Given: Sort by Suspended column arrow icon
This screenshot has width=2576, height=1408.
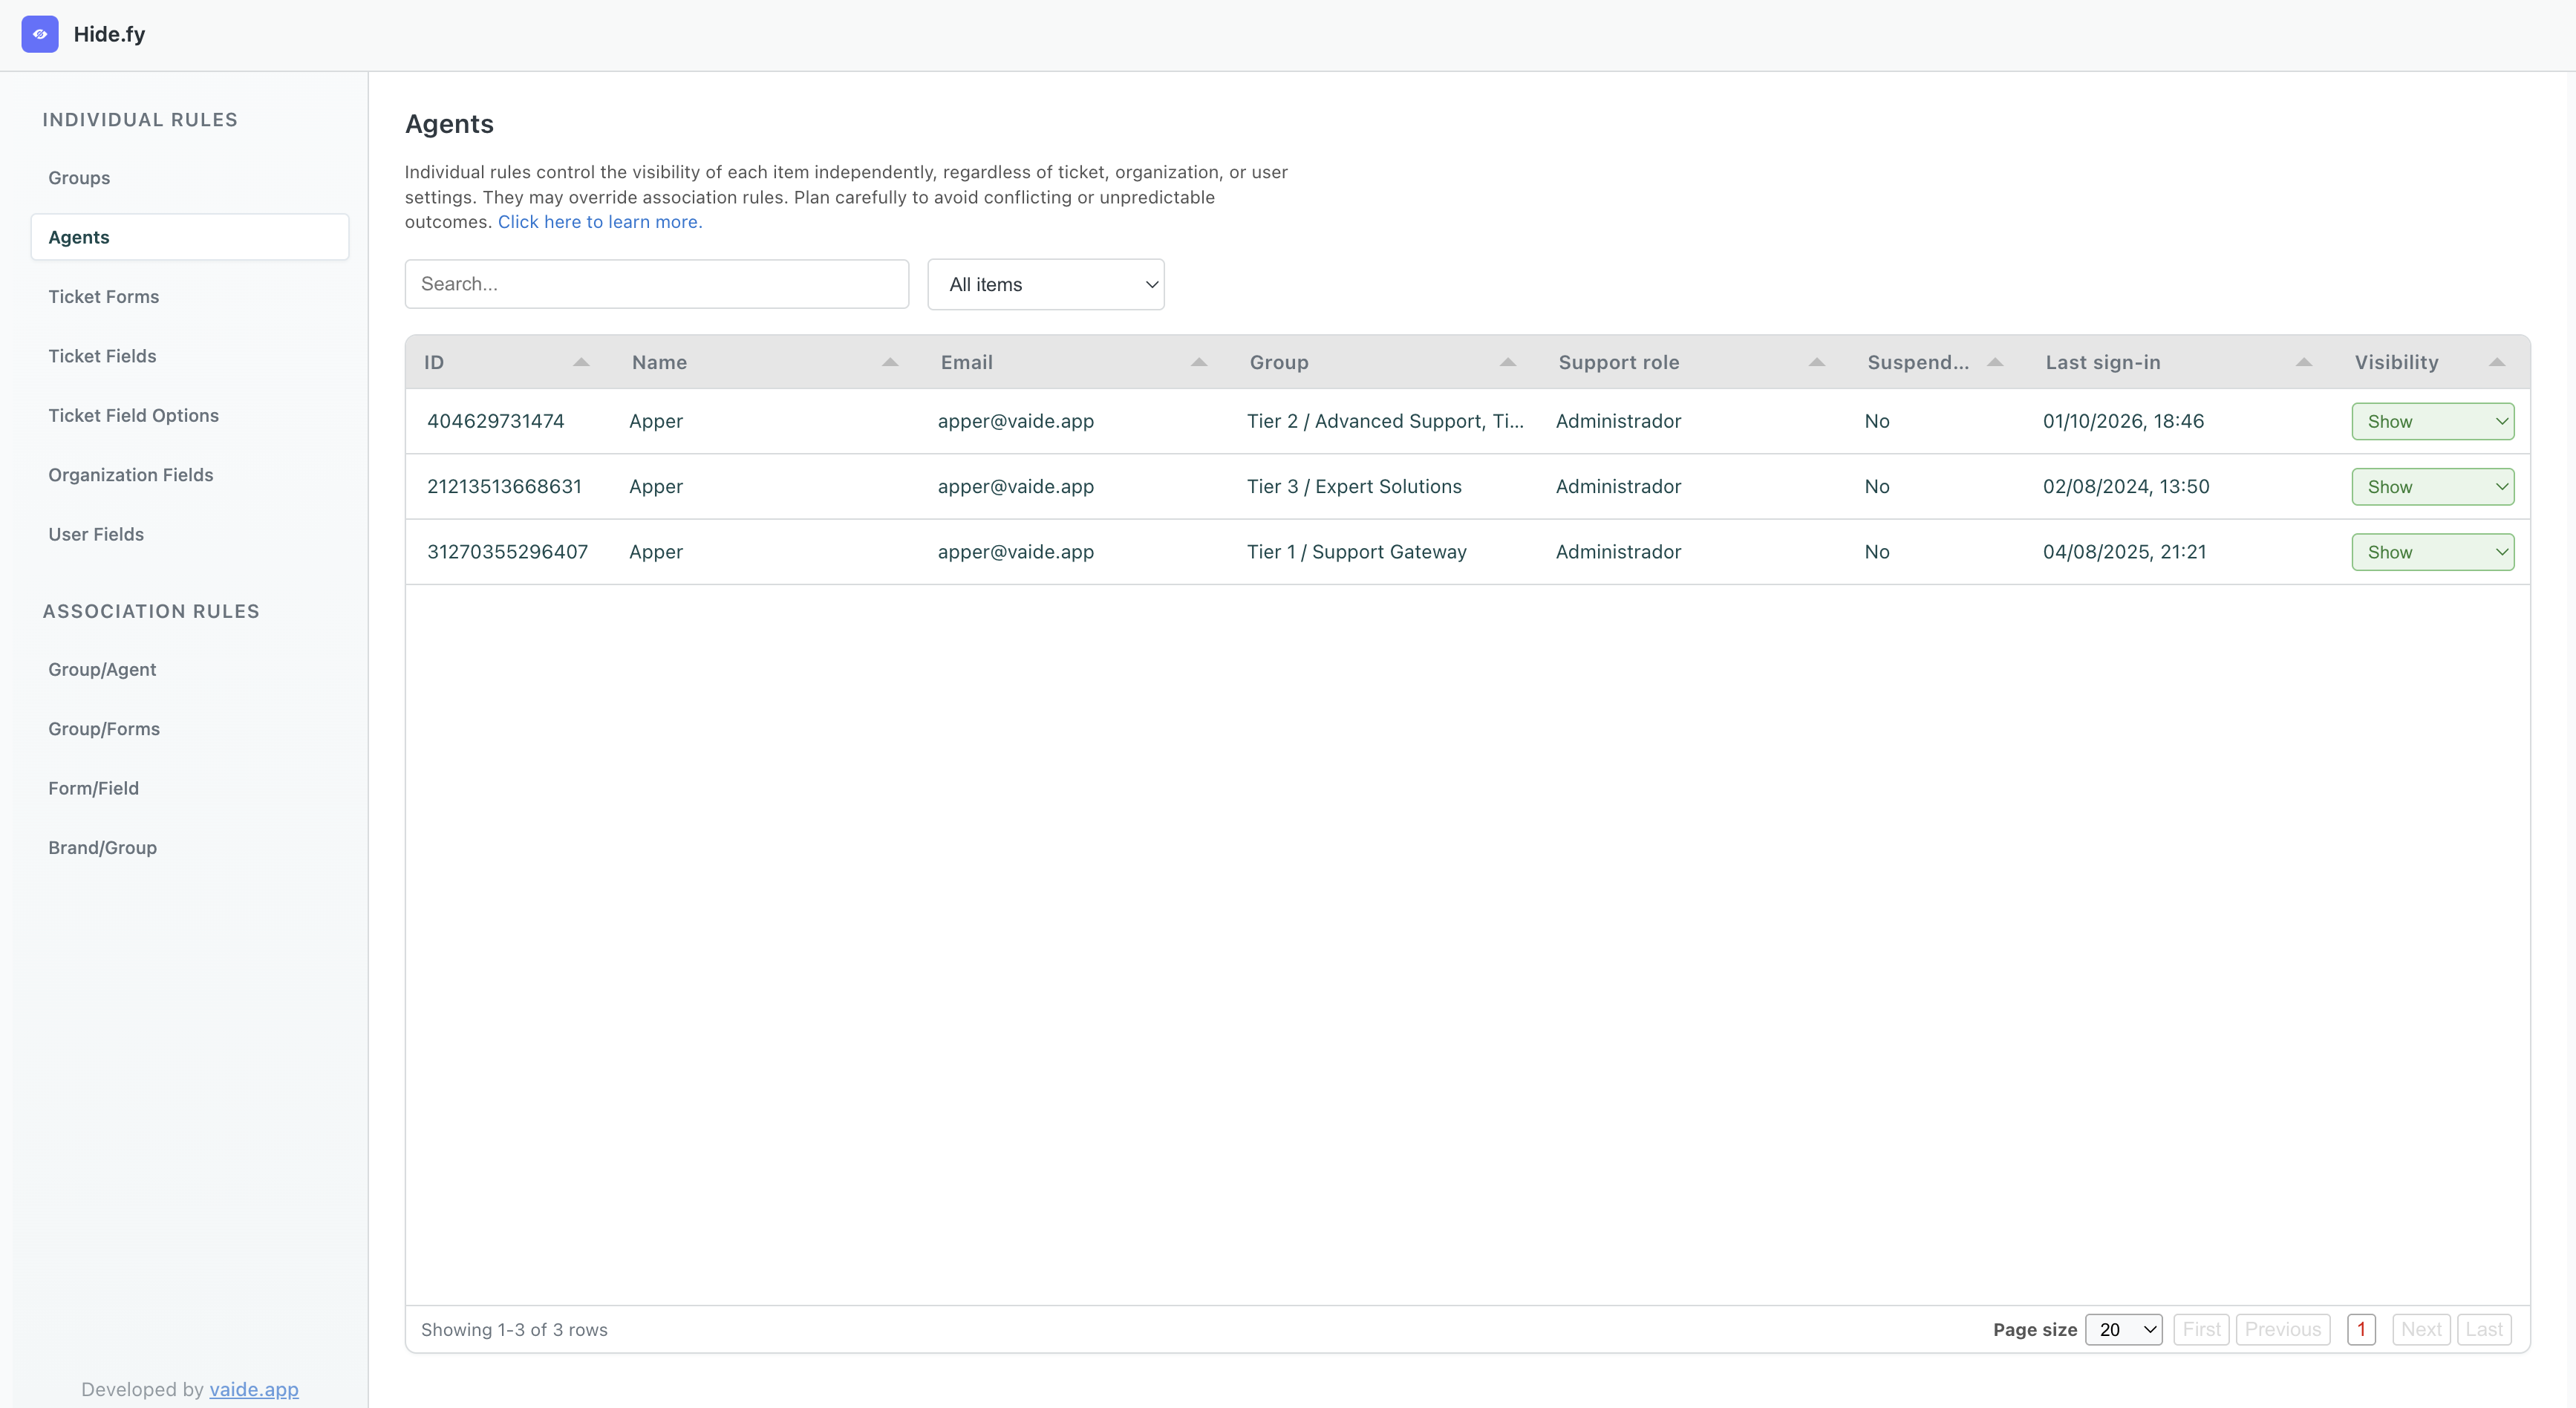Looking at the screenshot, I should (1995, 362).
